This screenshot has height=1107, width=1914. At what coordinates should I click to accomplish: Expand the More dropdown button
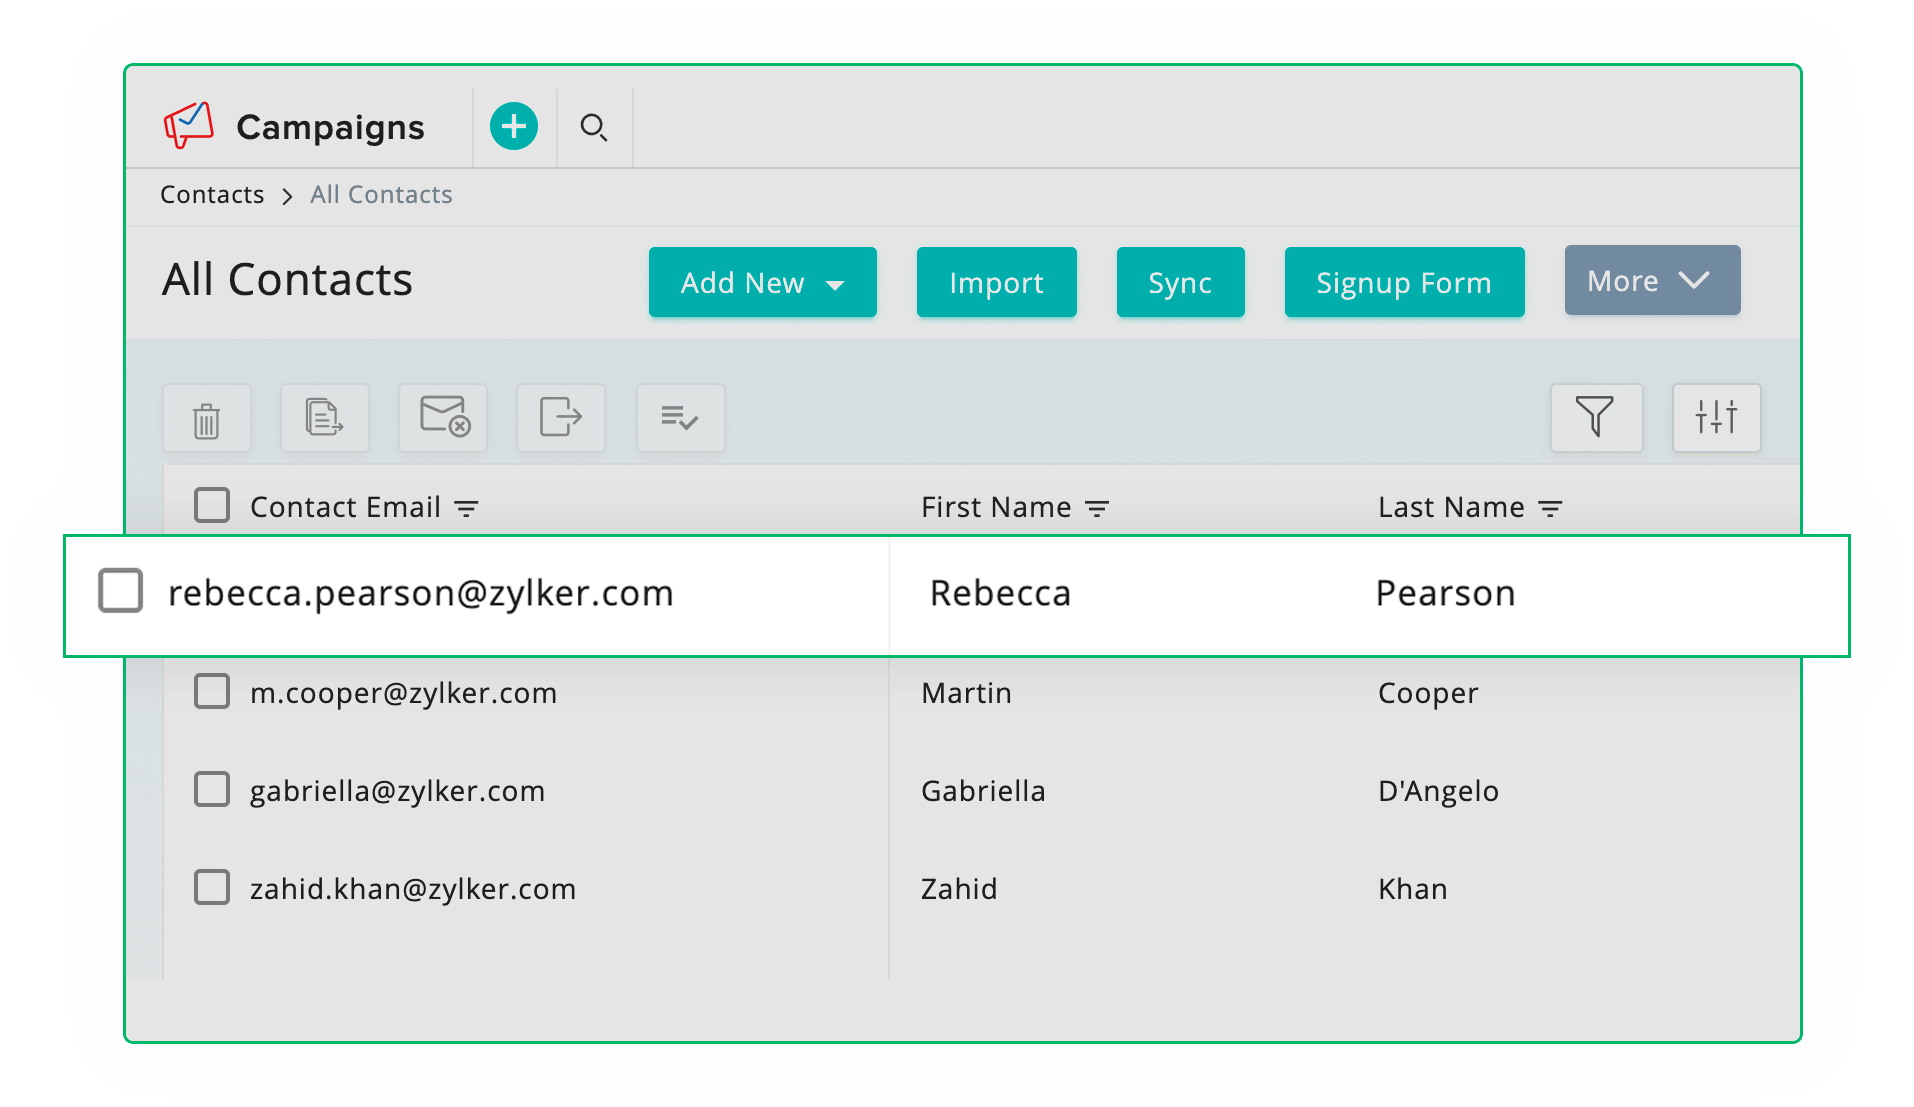click(x=1653, y=280)
